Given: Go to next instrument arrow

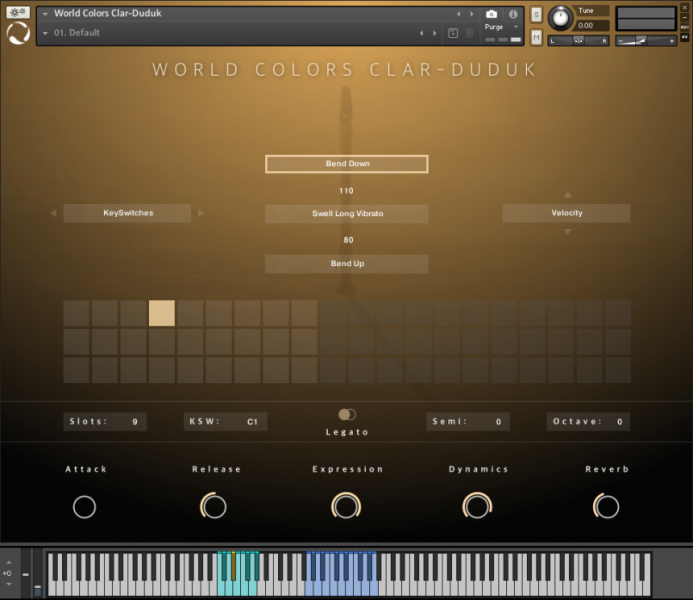Looking at the screenshot, I should pos(472,14).
